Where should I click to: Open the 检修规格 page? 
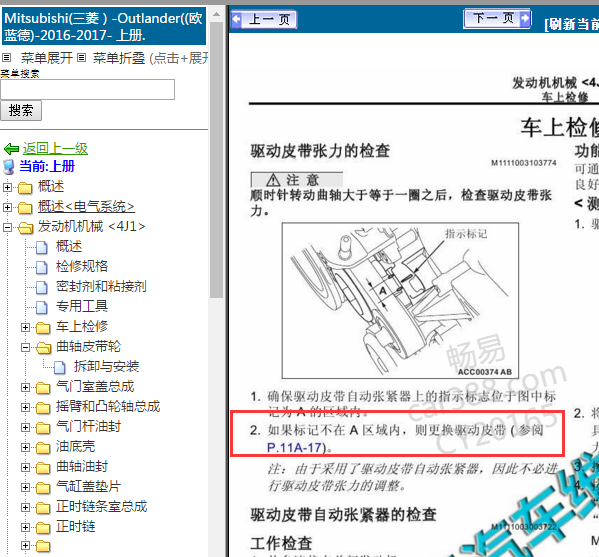click(82, 266)
